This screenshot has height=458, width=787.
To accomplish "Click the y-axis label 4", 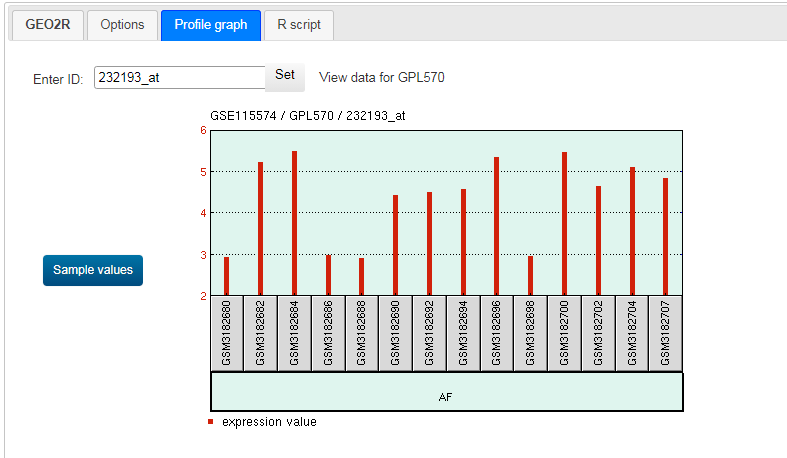I will coord(203,213).
